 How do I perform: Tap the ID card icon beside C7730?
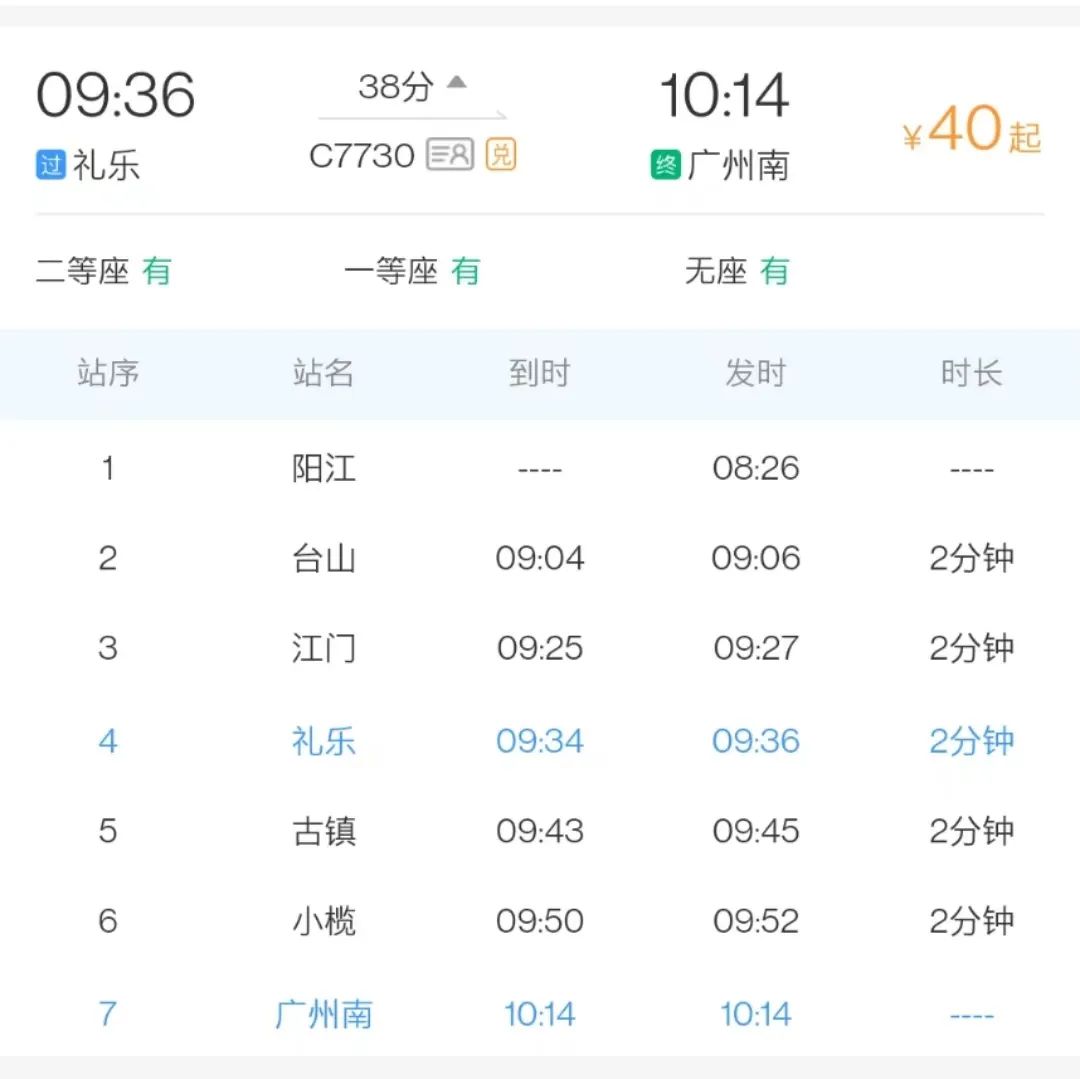pyautogui.click(x=450, y=154)
